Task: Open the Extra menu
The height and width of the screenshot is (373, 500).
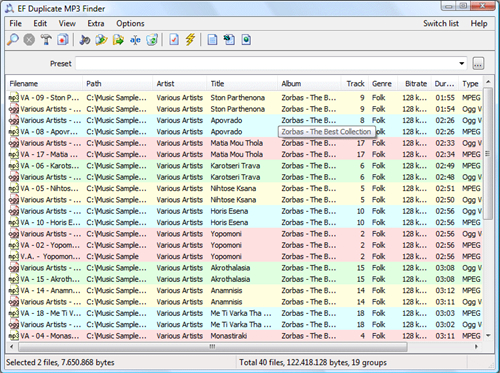Action: (96, 23)
